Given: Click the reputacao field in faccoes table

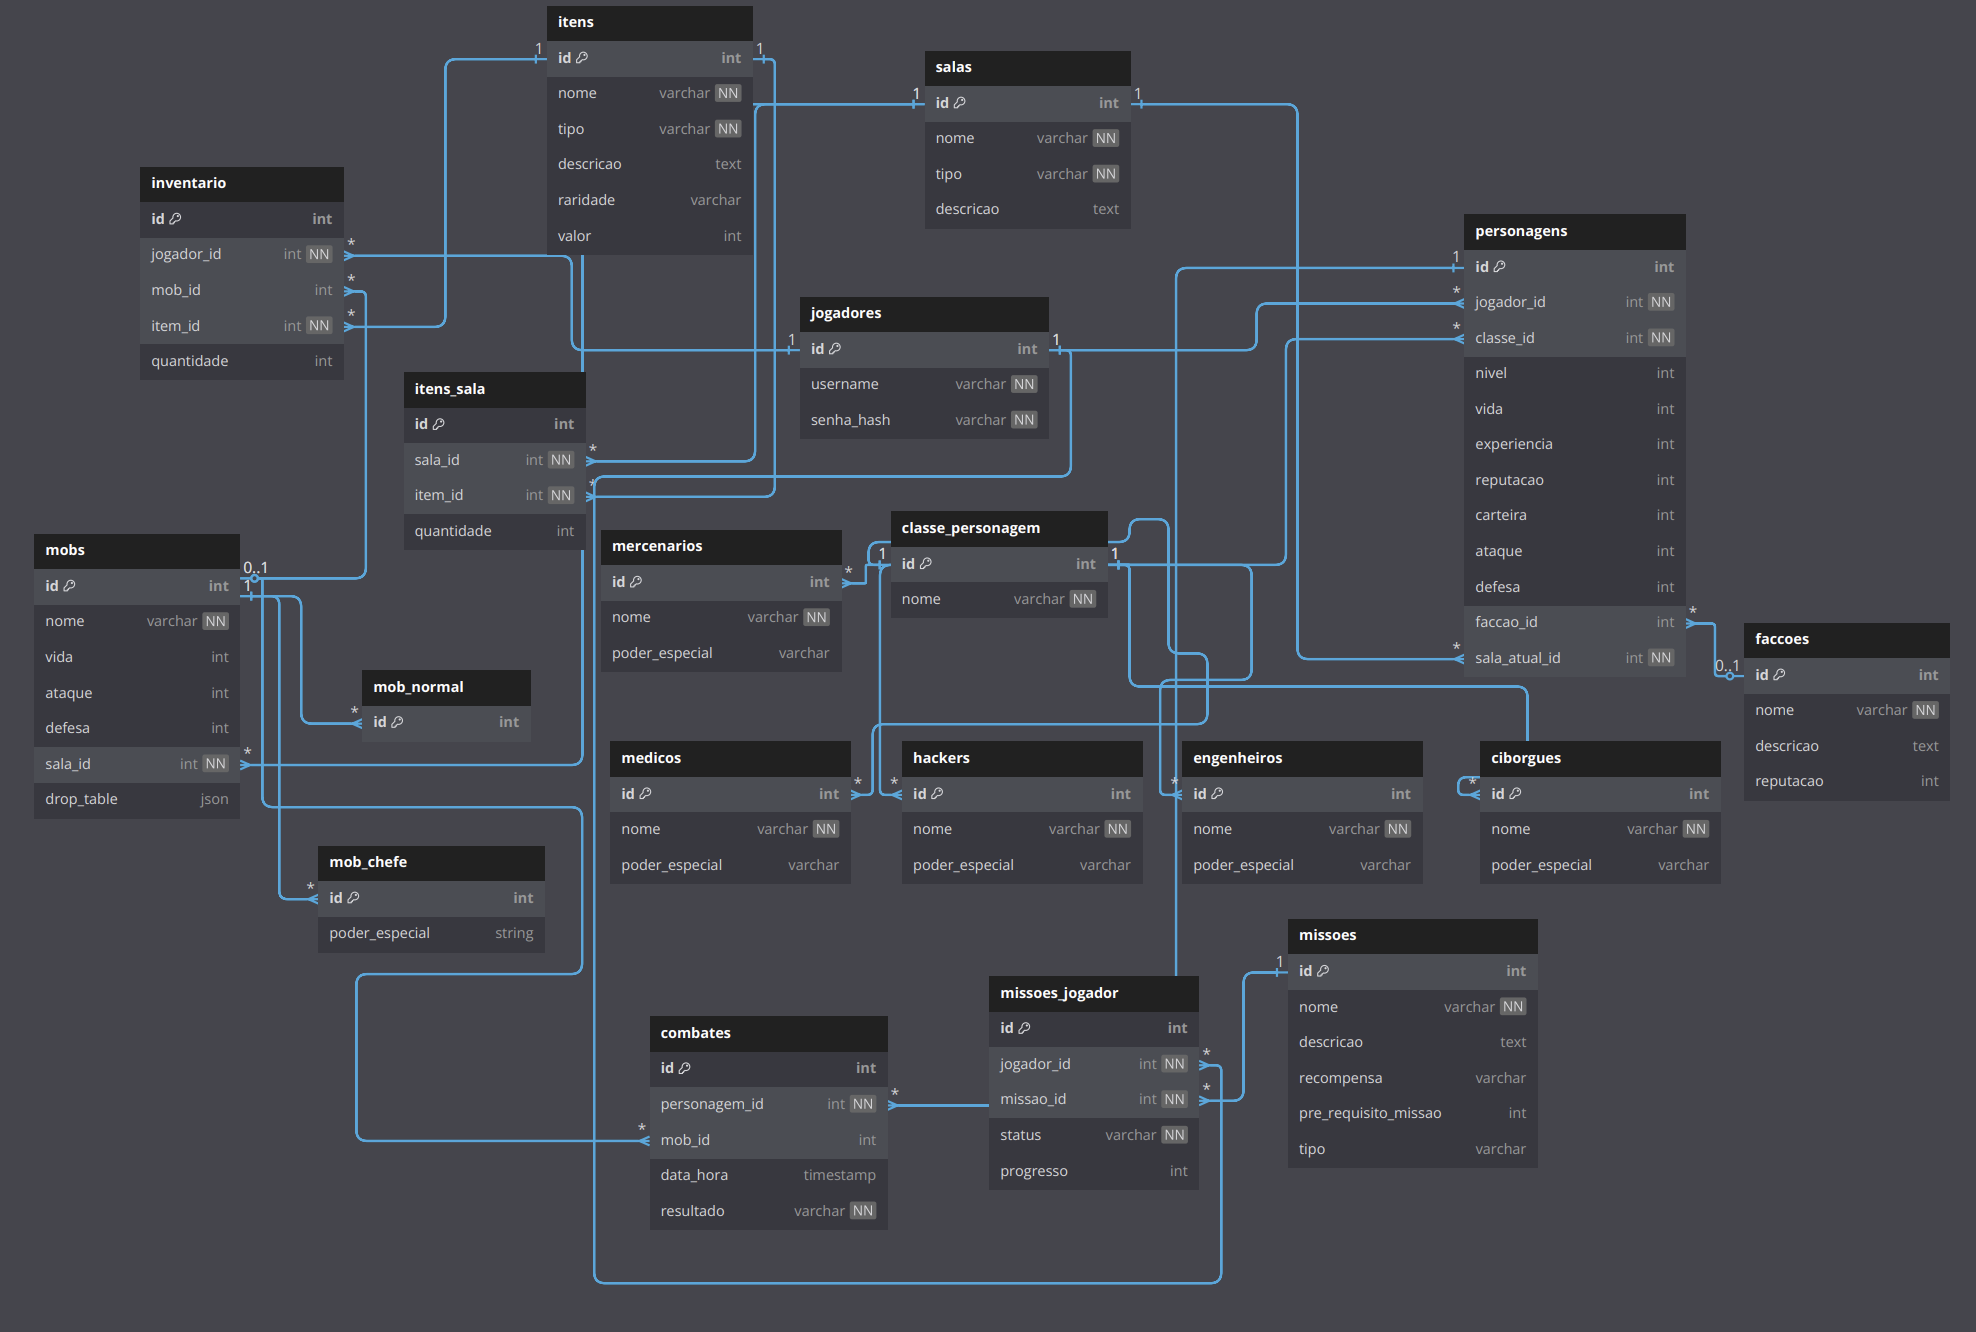Looking at the screenshot, I should pyautogui.click(x=1846, y=781).
